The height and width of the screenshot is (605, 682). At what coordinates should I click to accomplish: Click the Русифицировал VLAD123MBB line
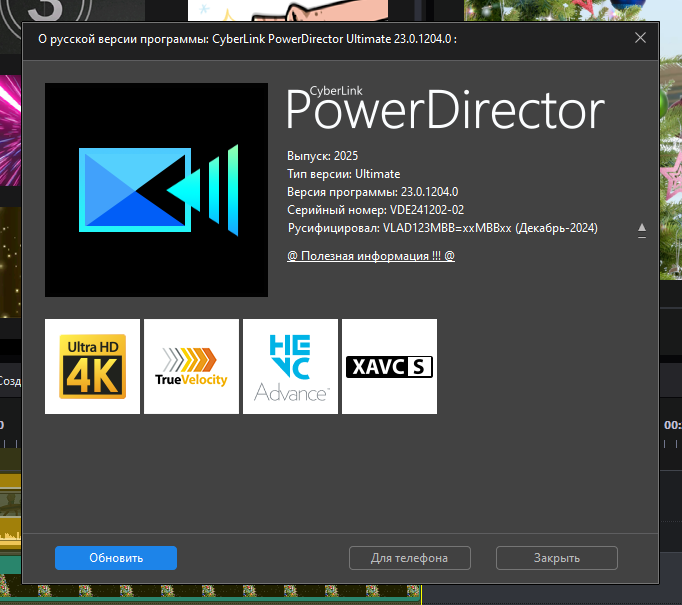(442, 228)
